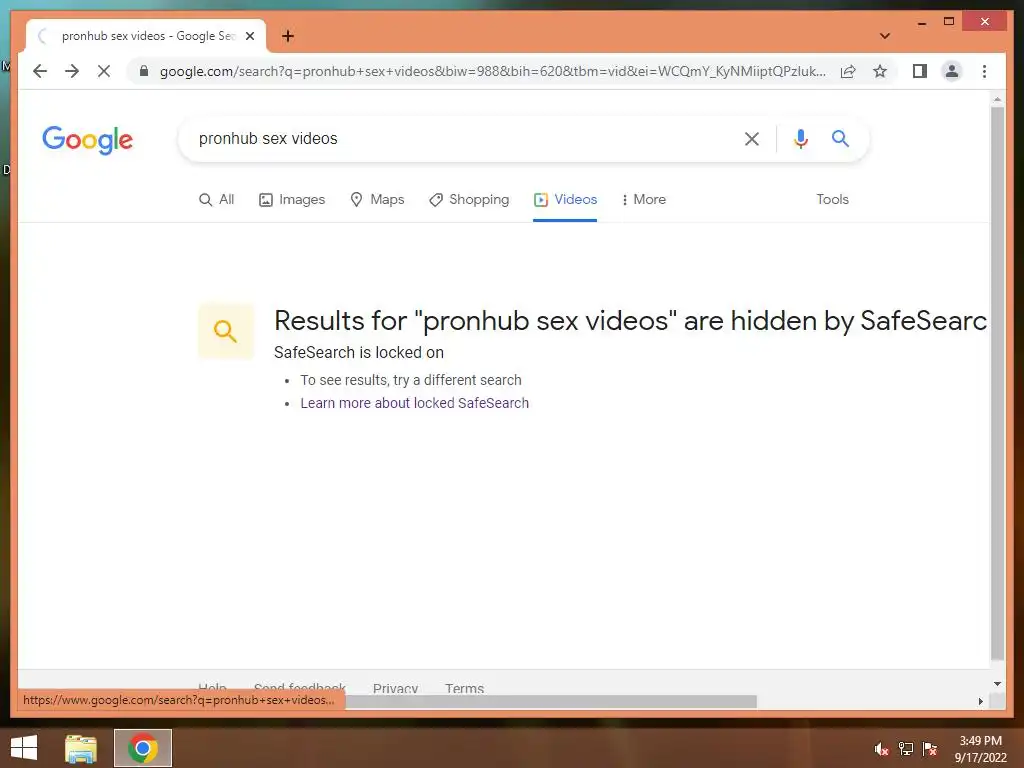This screenshot has height=768, width=1024.
Task: Open a new tab
Action: pyautogui.click(x=288, y=36)
